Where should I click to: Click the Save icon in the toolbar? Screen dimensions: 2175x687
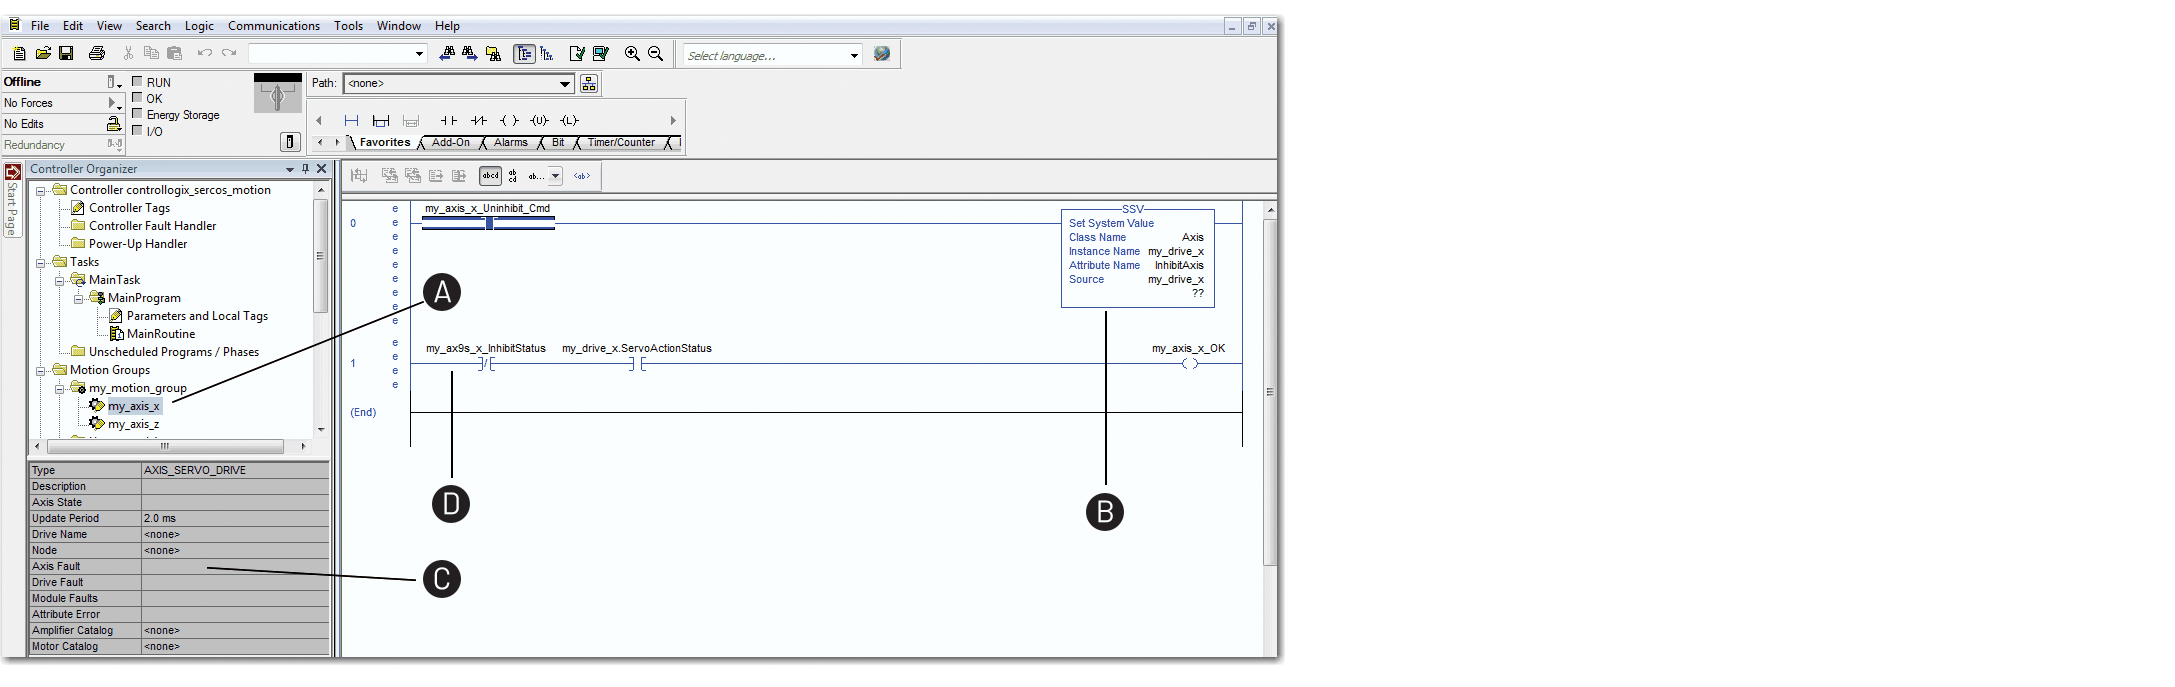coord(66,53)
